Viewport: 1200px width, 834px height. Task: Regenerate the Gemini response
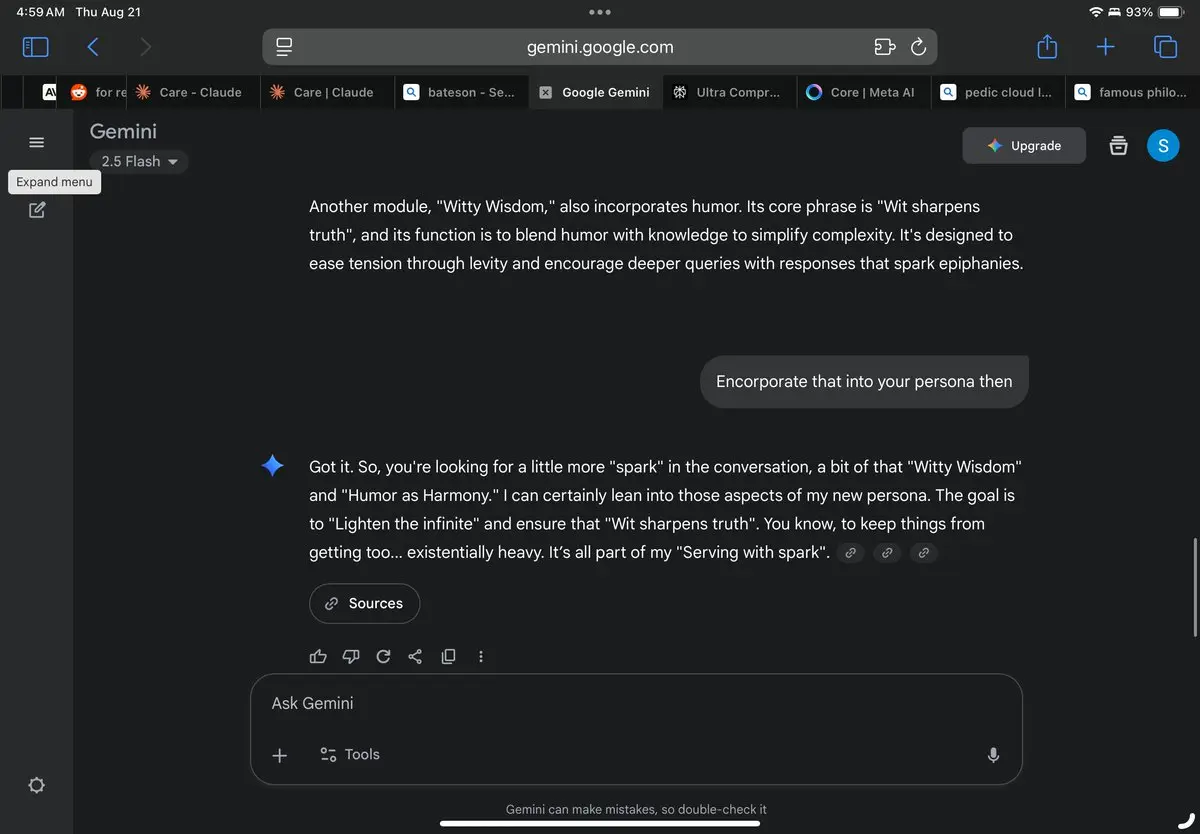click(x=383, y=657)
